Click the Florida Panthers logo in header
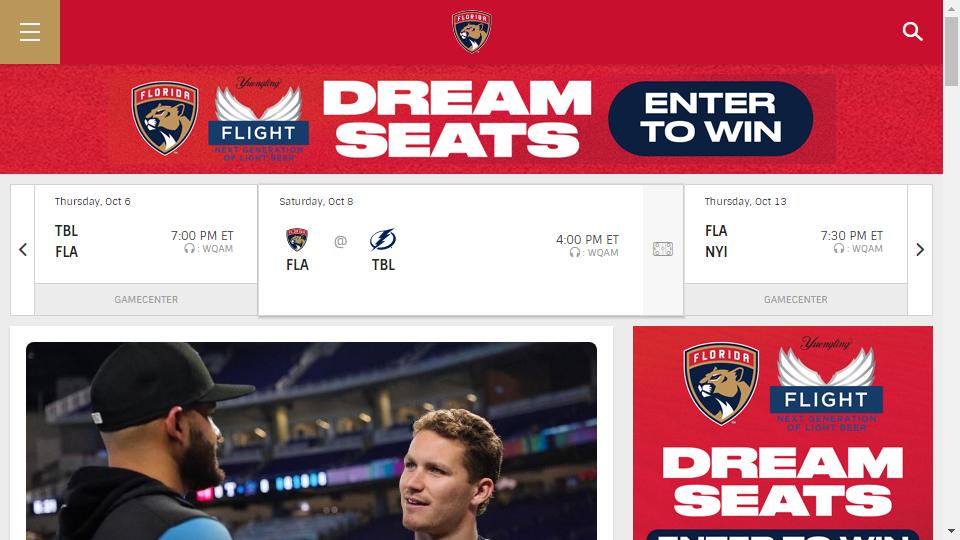960x540 pixels. point(471,31)
